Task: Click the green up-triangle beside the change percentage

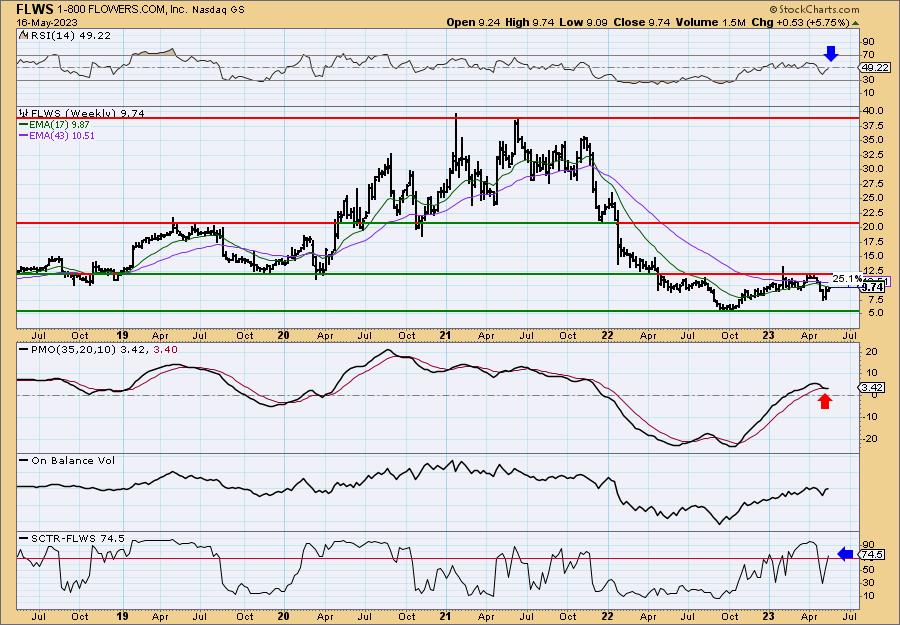Action: (x=855, y=24)
